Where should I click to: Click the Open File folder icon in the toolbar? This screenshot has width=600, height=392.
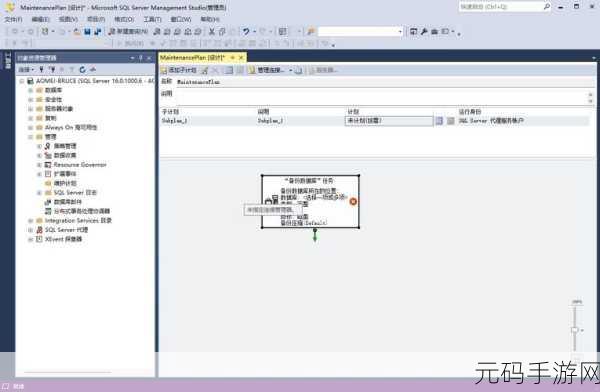[x=77, y=32]
